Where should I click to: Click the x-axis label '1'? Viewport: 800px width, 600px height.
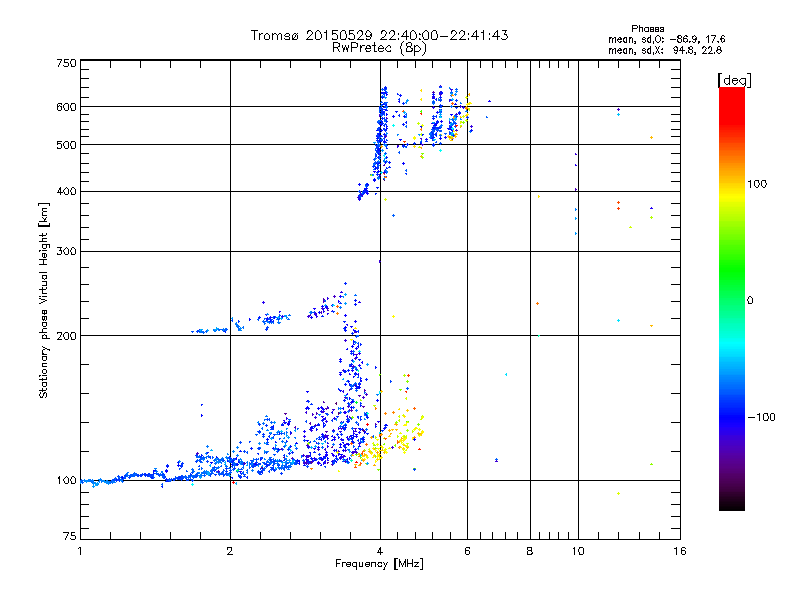pyautogui.click(x=80, y=551)
